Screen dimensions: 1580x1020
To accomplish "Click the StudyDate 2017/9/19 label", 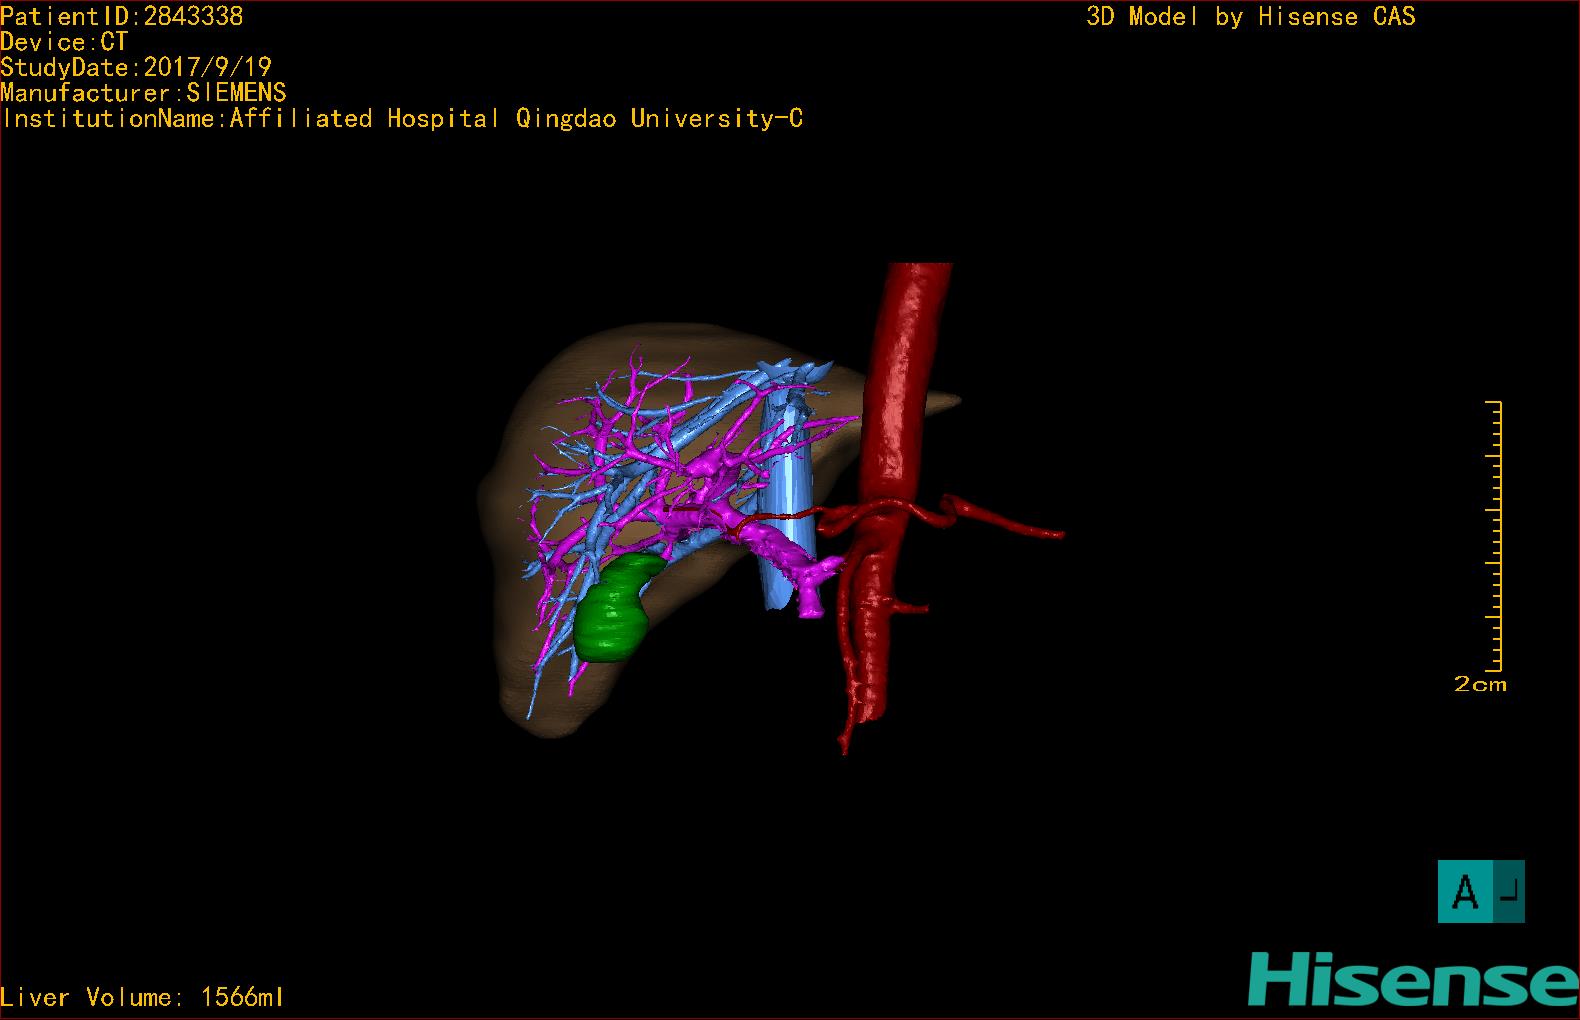I will point(136,67).
